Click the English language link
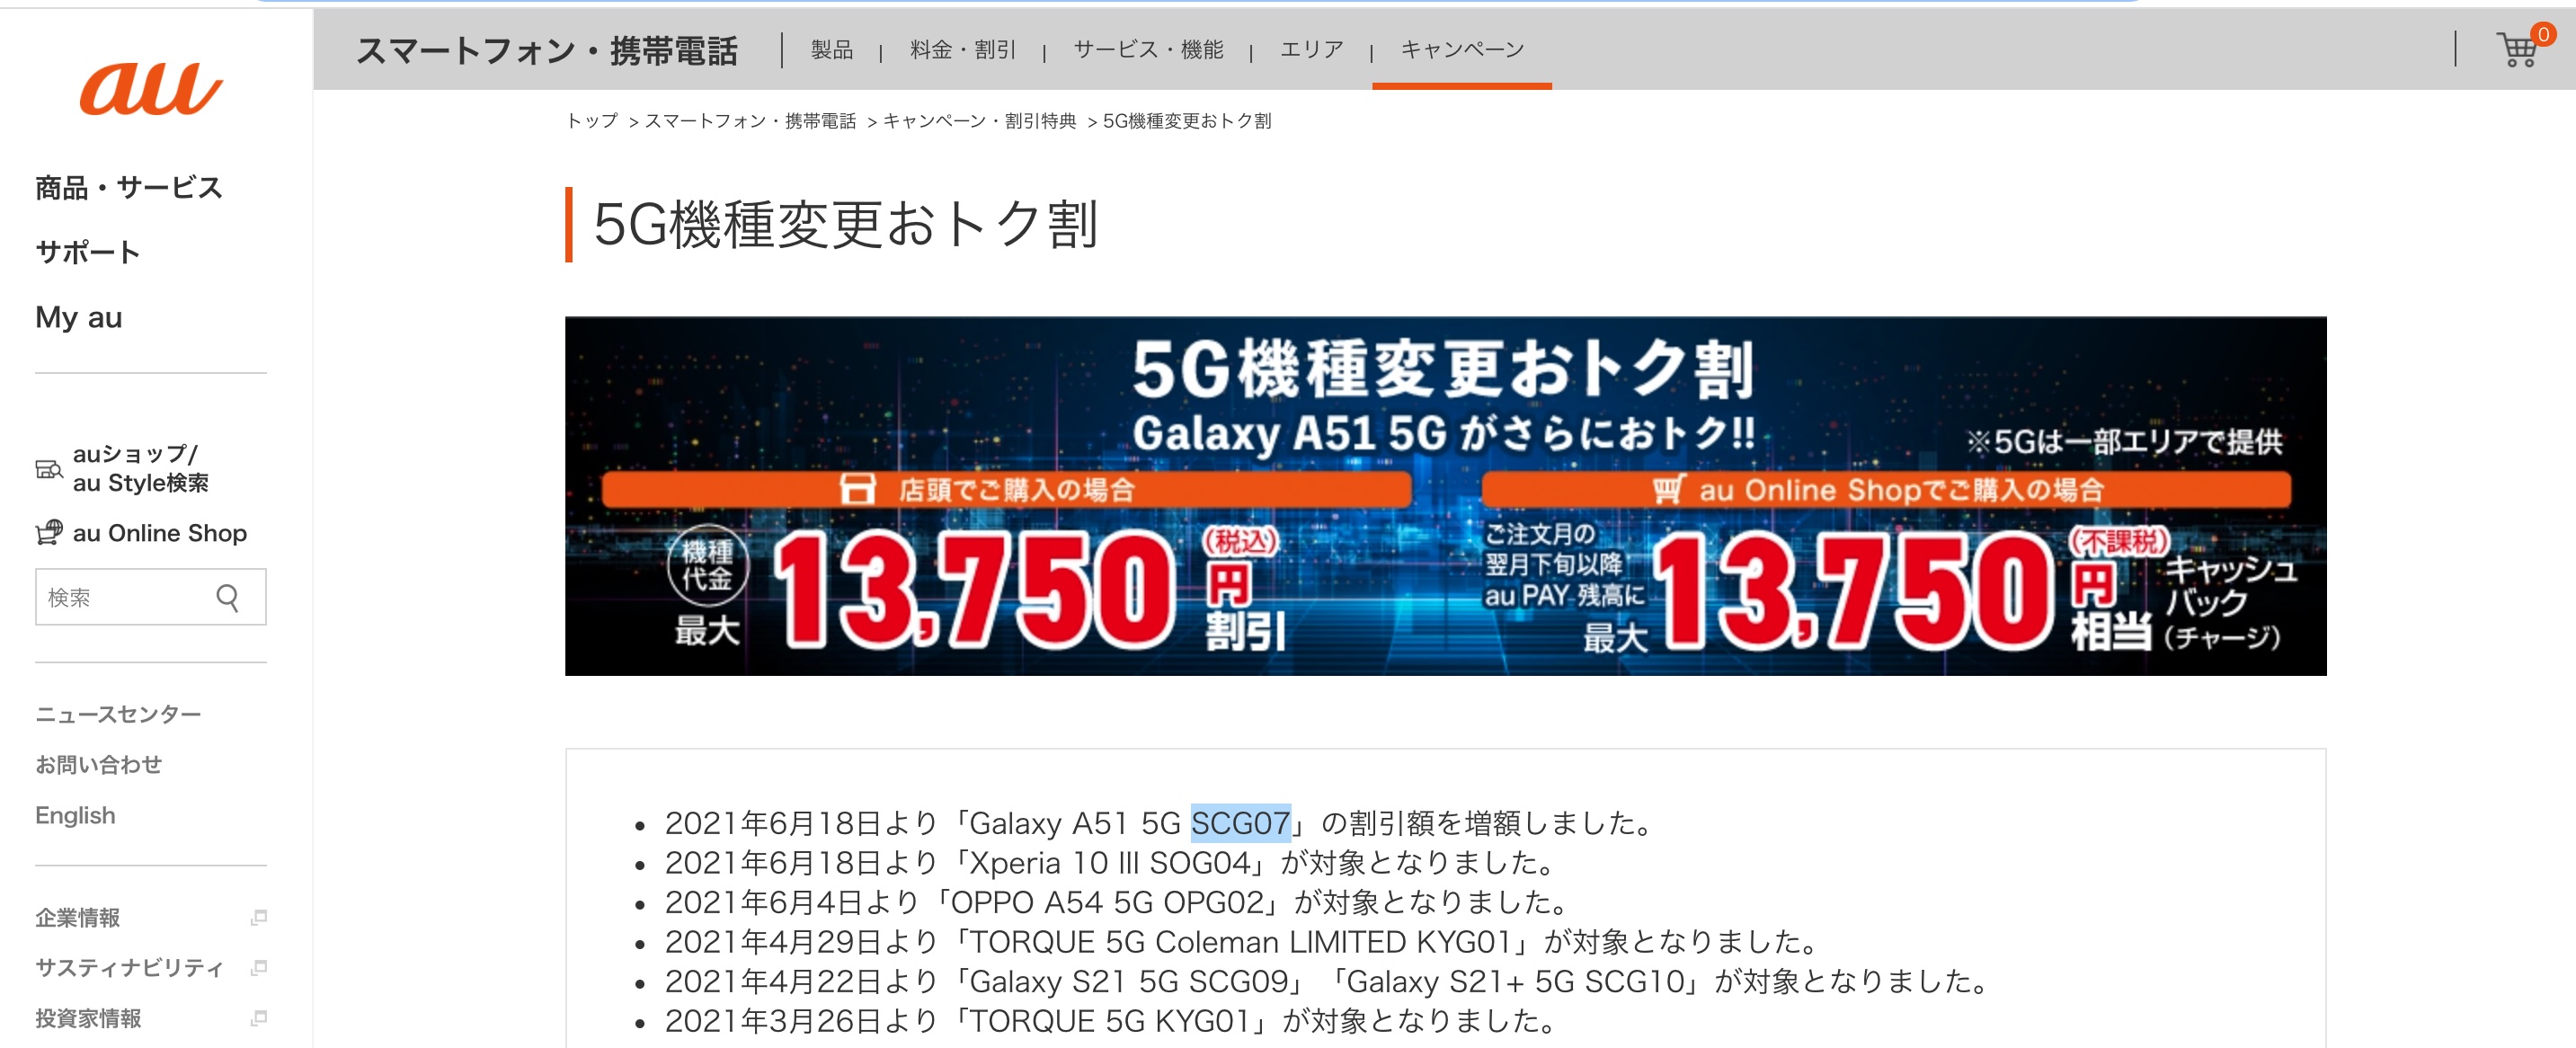This screenshot has height=1048, width=2576. coord(75,815)
